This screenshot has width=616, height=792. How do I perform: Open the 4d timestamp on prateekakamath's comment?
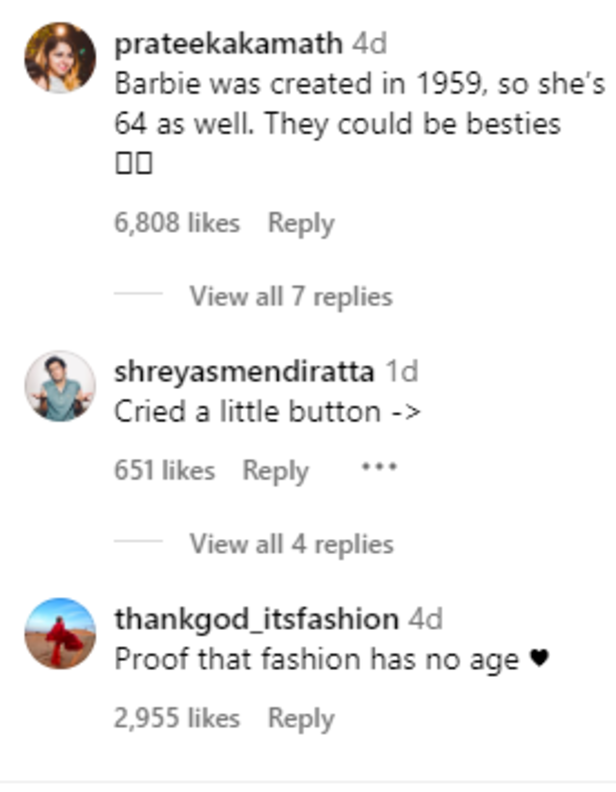coord(369,44)
